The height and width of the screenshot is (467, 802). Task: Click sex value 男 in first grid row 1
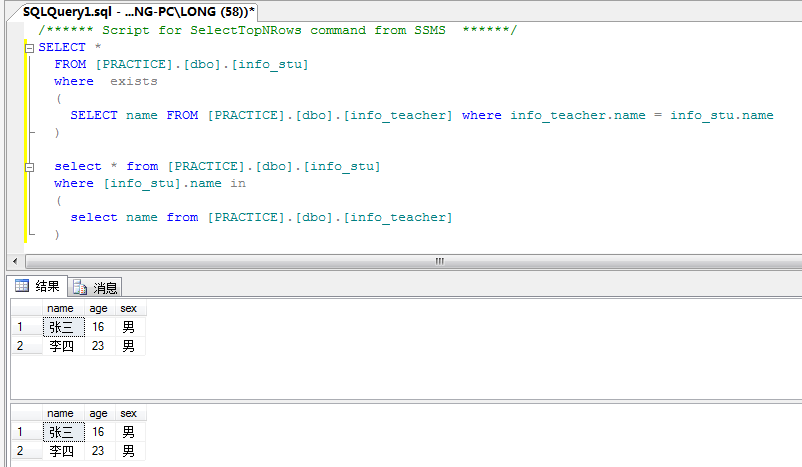point(130,327)
